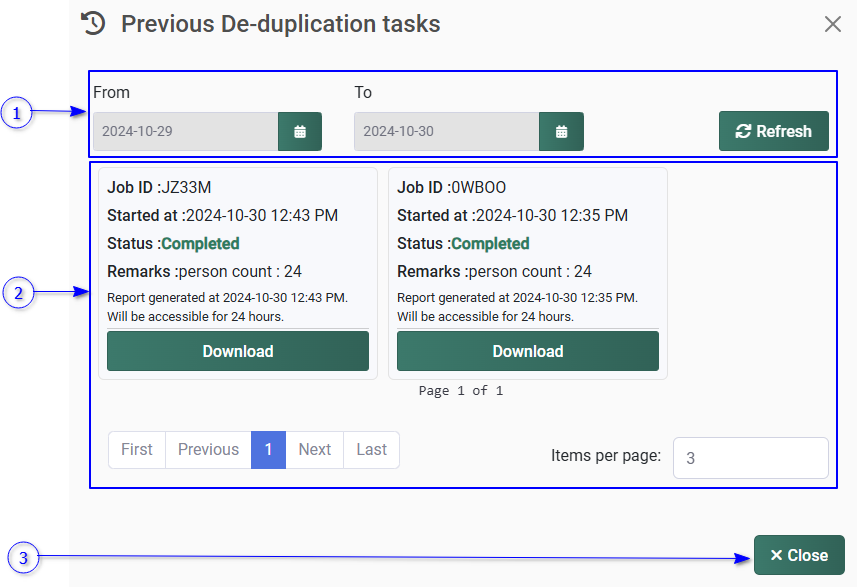
Task: Click the Completed status on job 0WBOO
Action: (x=490, y=244)
